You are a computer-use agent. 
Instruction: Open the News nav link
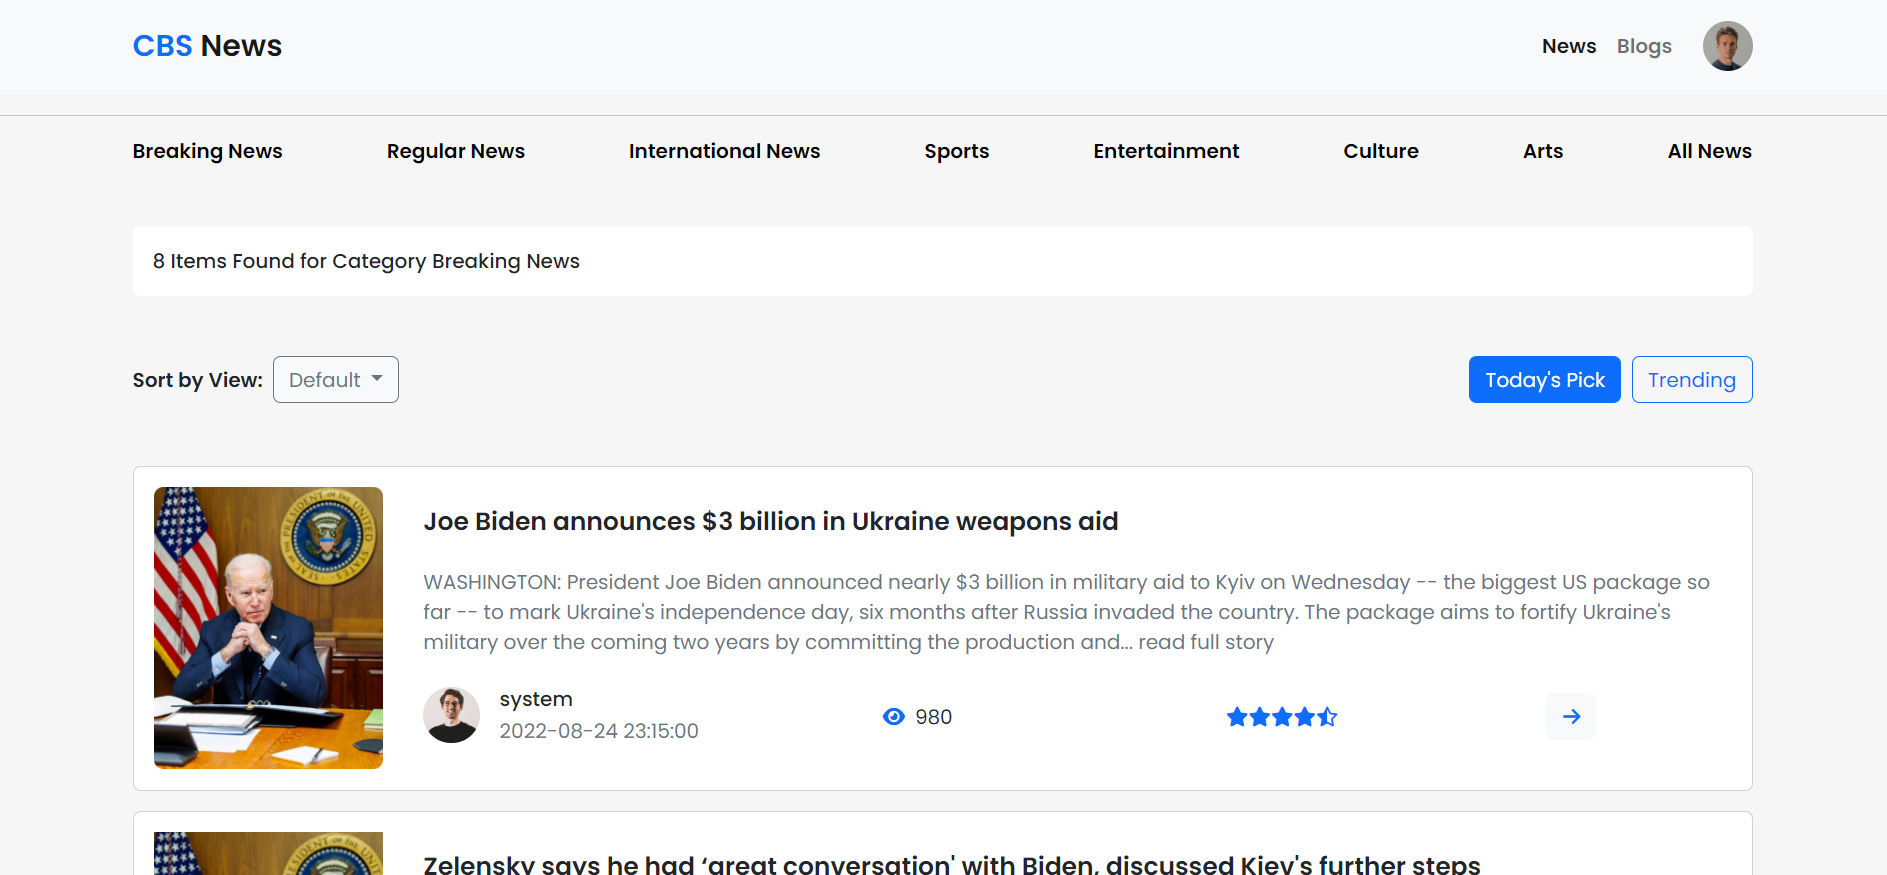click(x=1568, y=46)
